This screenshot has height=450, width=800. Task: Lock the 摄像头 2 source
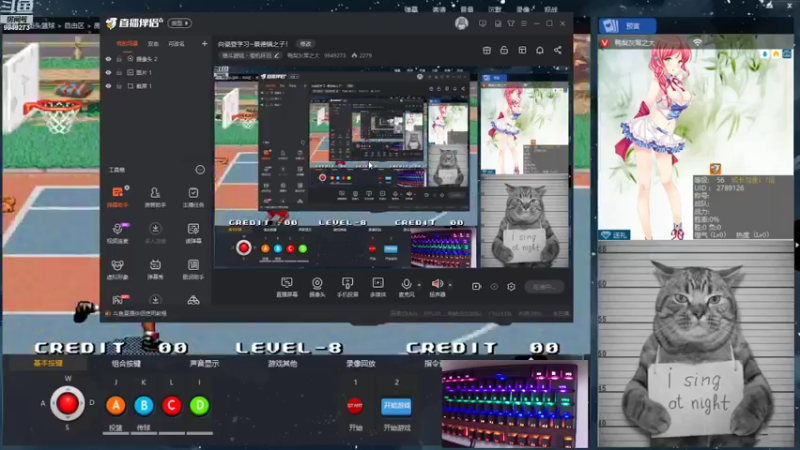[x=119, y=59]
